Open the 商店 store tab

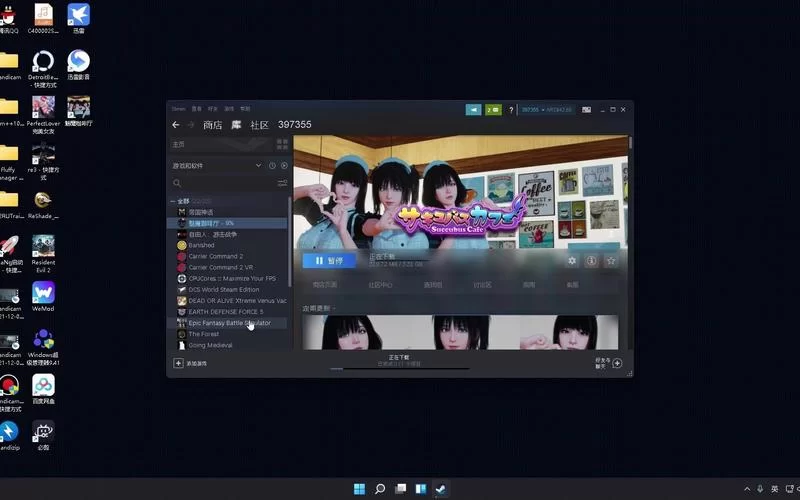[x=212, y=125]
